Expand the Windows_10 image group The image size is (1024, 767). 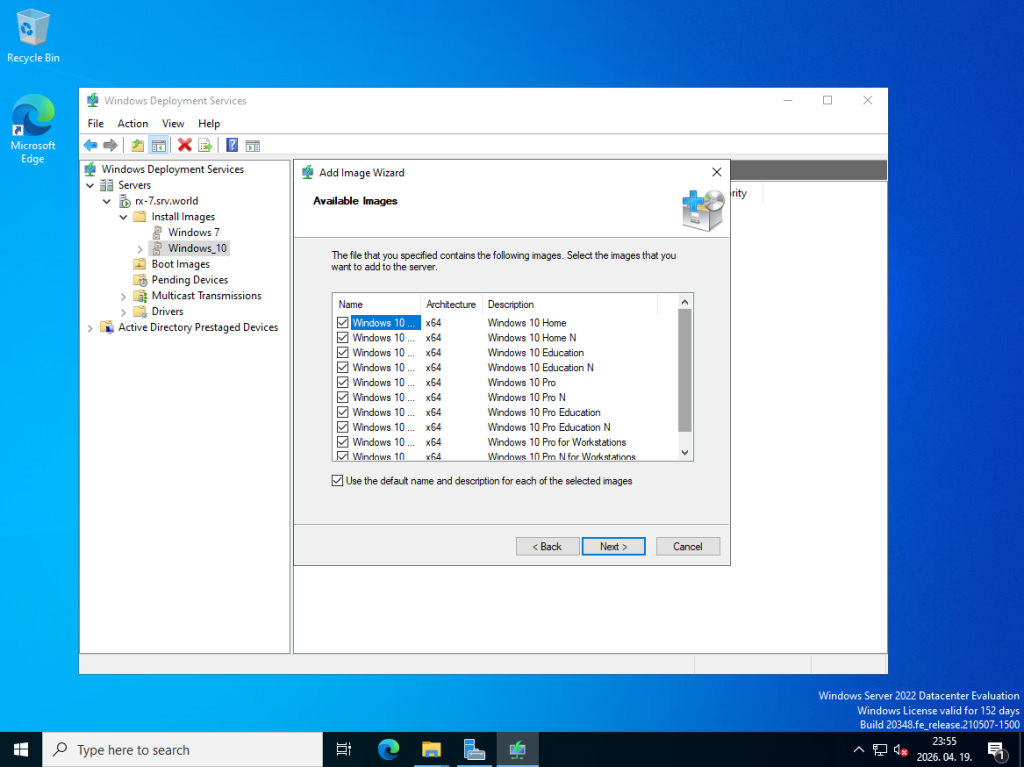point(140,249)
